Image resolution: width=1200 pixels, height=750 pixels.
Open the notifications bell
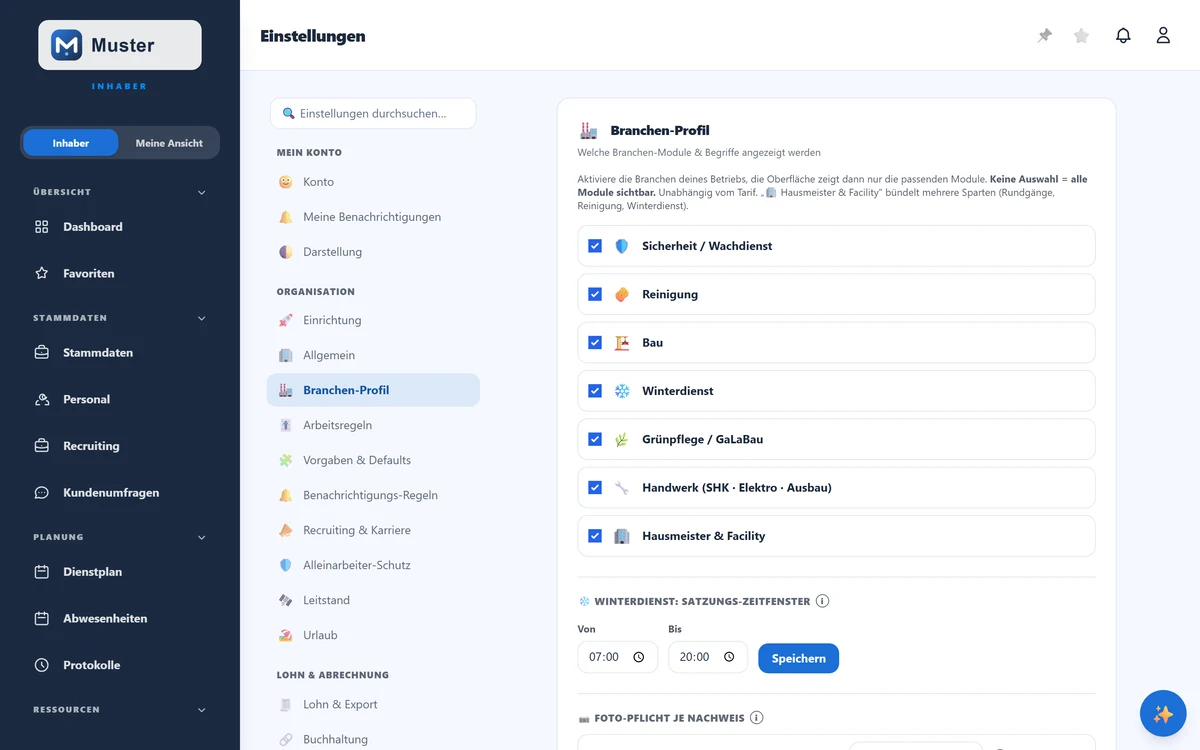coord(1123,36)
